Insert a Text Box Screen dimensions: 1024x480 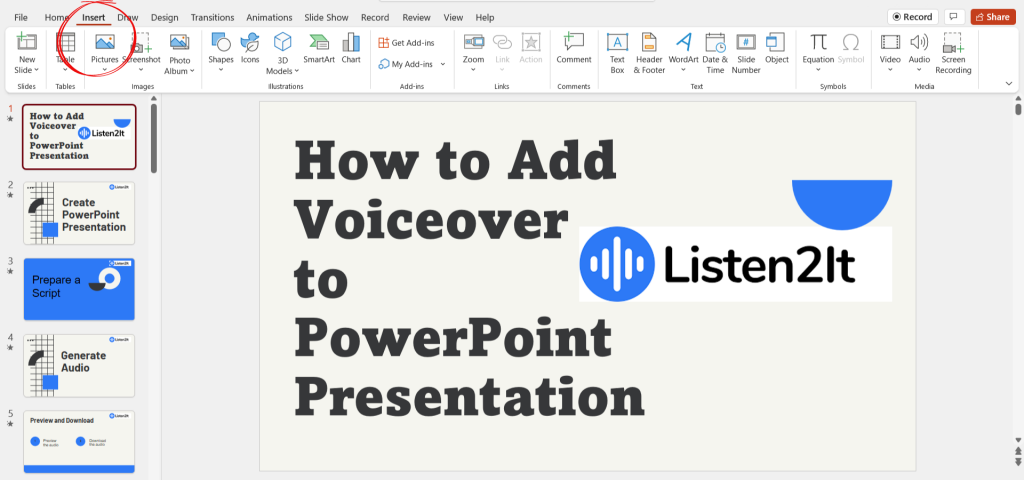click(617, 54)
